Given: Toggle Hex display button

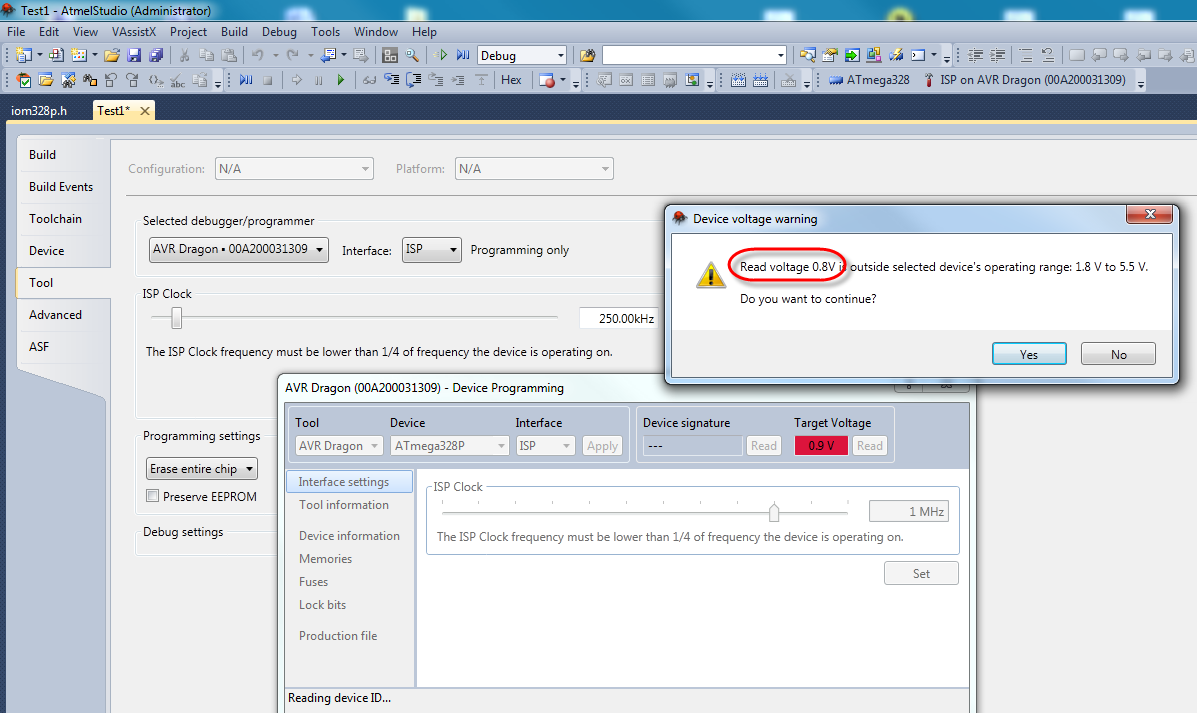Looking at the screenshot, I should (x=511, y=79).
